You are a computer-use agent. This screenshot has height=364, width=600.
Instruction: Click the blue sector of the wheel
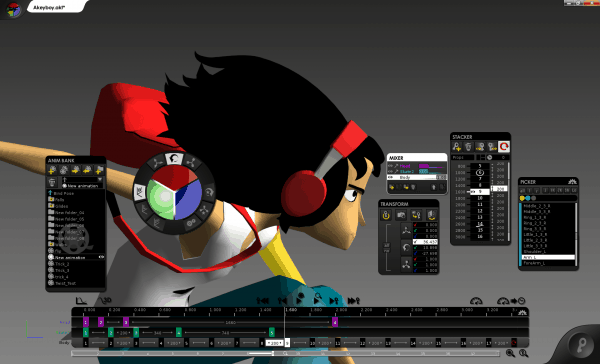pos(188,198)
